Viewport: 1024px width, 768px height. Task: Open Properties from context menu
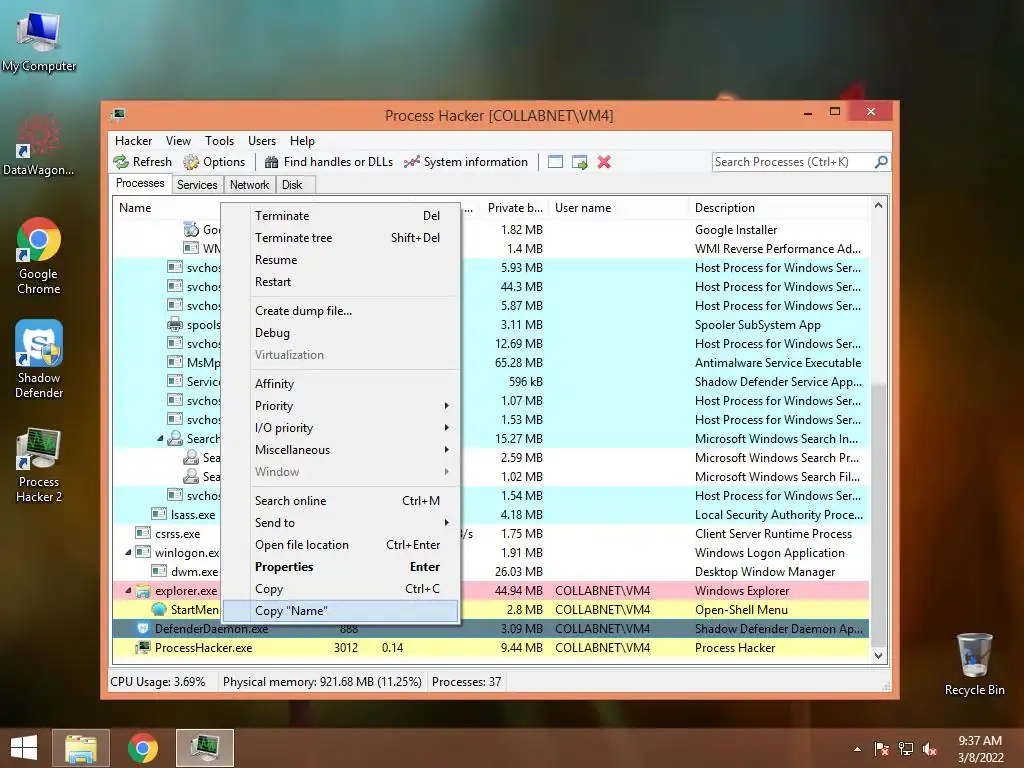coord(355,566)
